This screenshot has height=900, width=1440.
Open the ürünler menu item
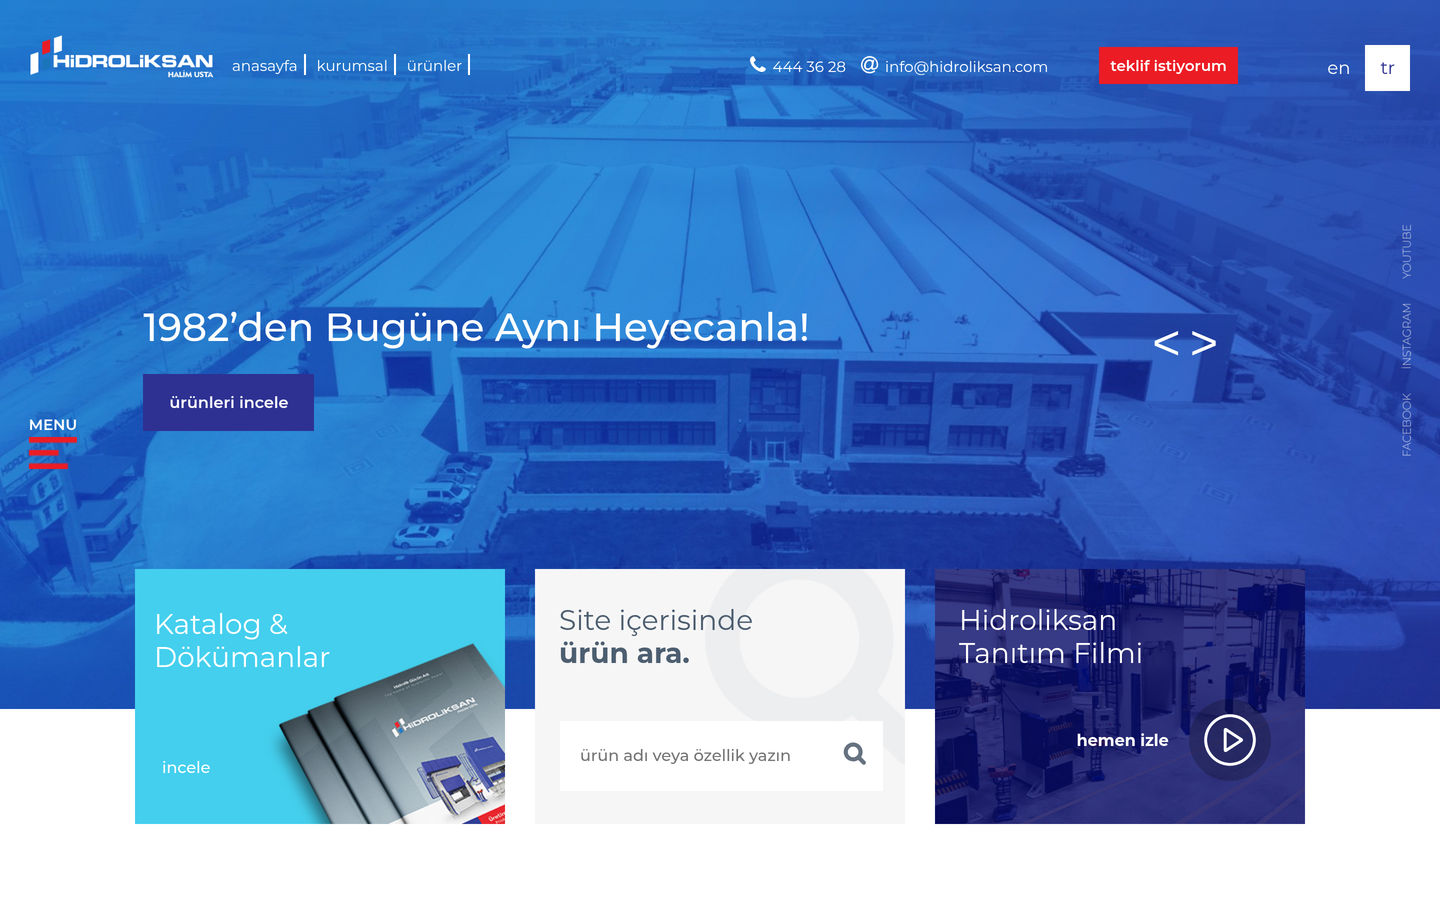[434, 66]
